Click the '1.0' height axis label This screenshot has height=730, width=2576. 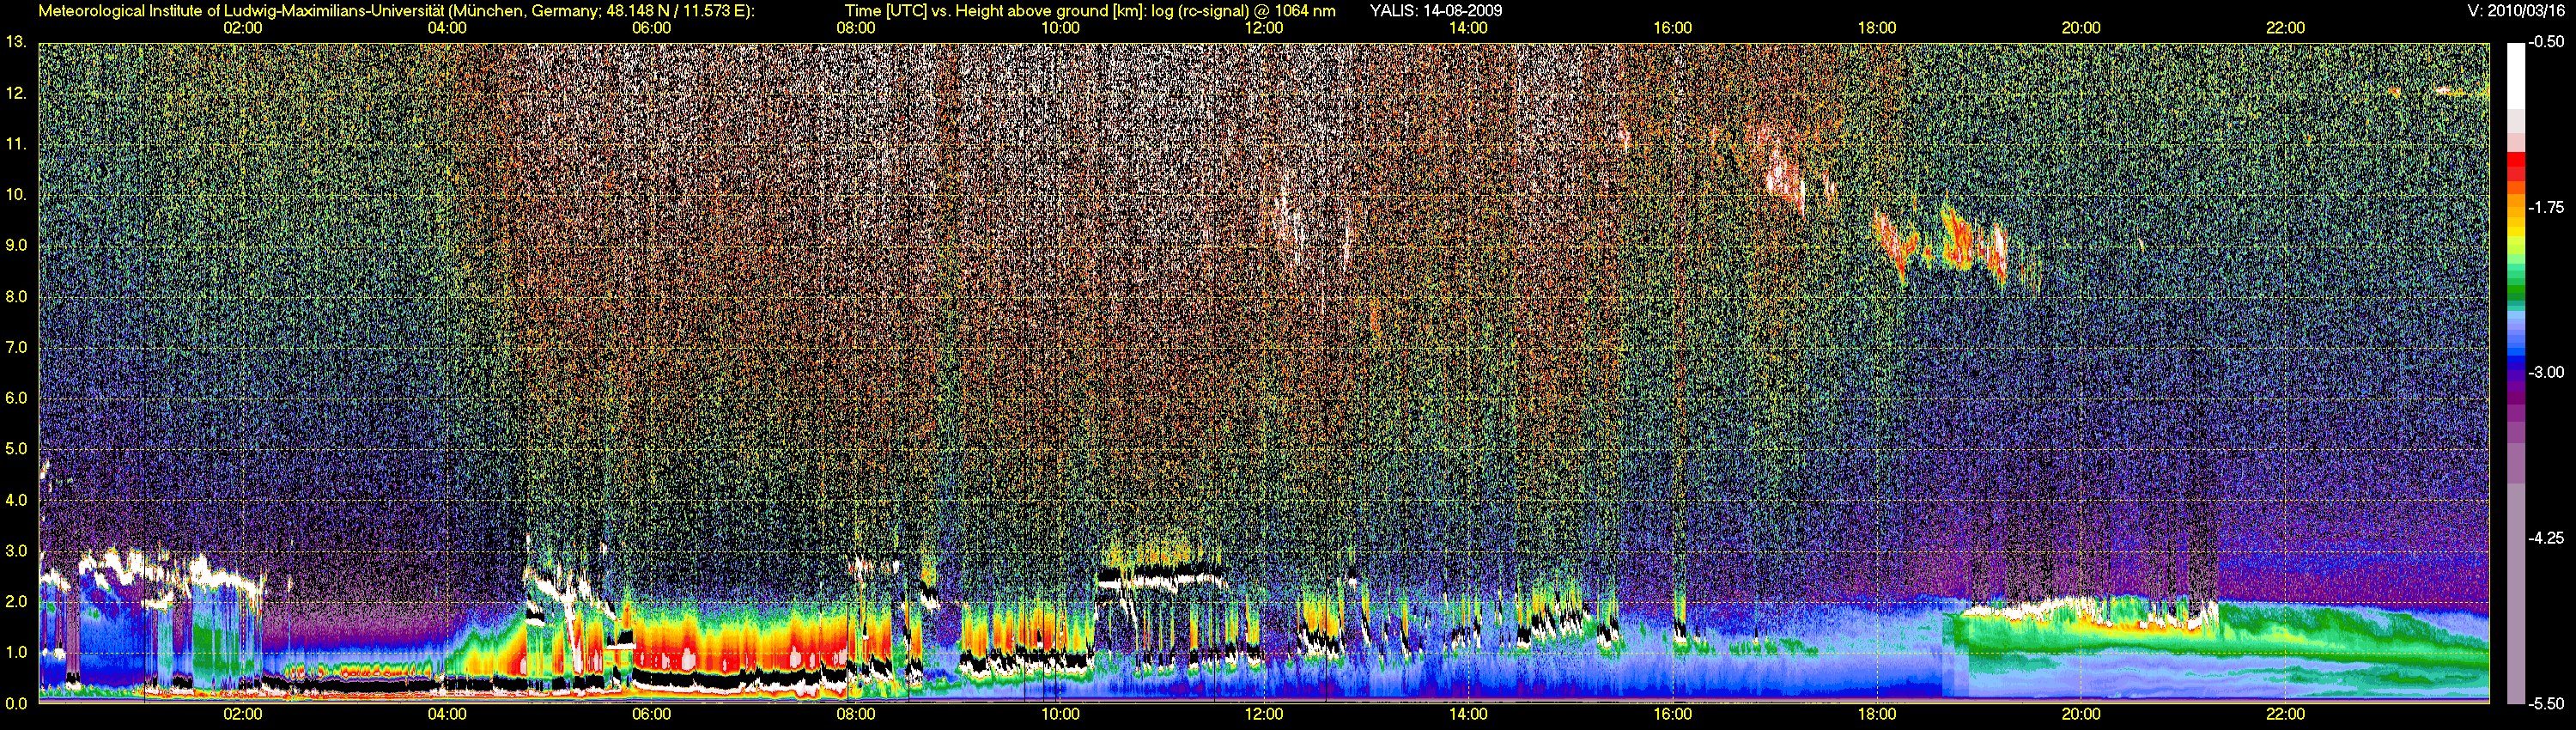point(16,652)
